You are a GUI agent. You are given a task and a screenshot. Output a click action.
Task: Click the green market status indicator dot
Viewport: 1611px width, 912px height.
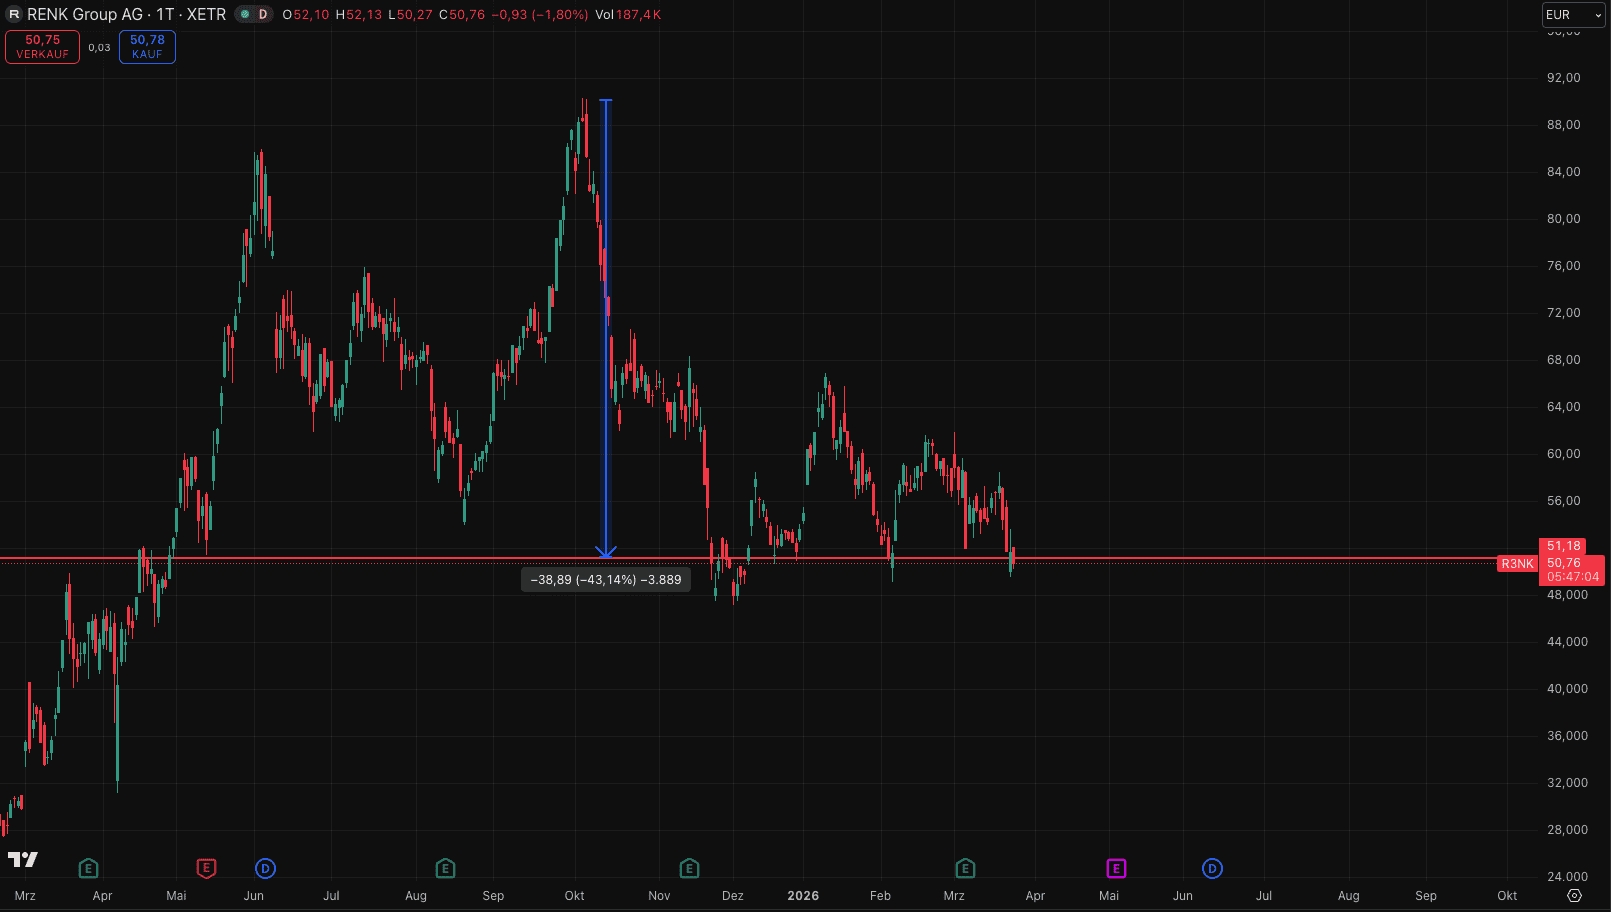tap(245, 15)
